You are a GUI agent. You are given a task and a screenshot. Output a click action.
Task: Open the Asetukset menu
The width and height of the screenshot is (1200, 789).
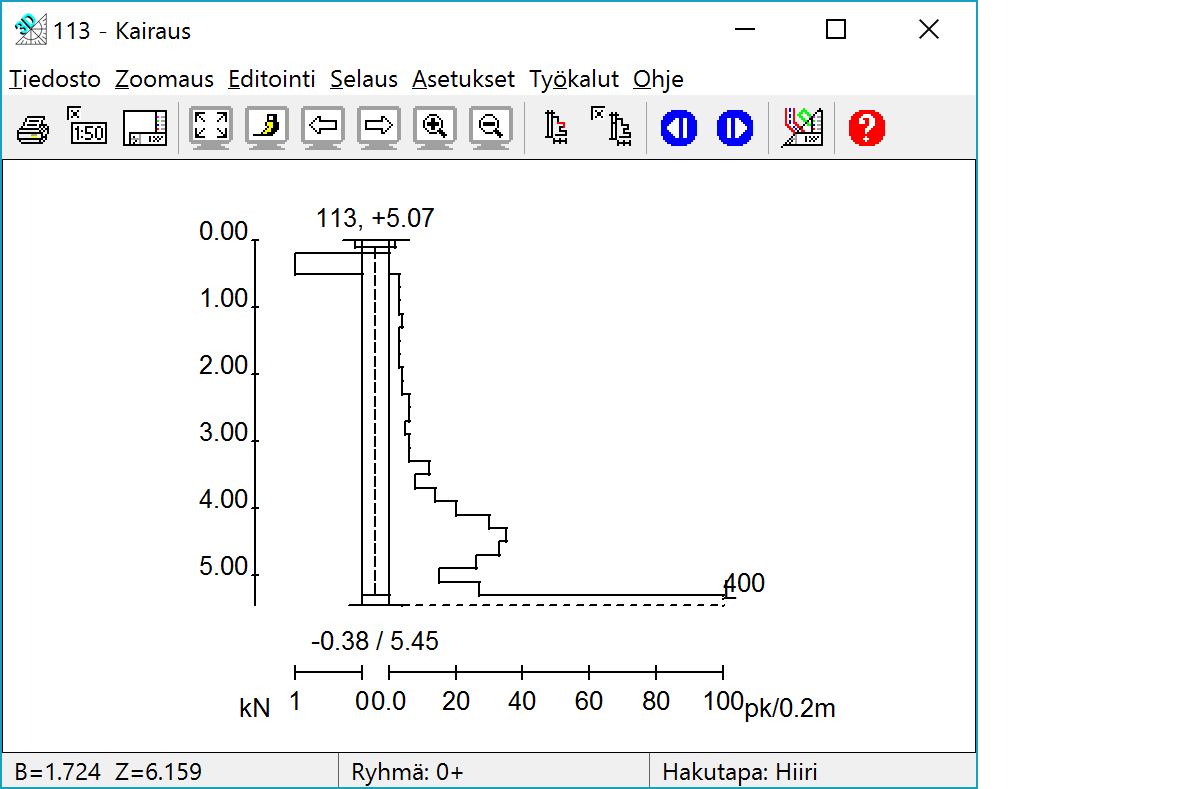click(x=463, y=79)
